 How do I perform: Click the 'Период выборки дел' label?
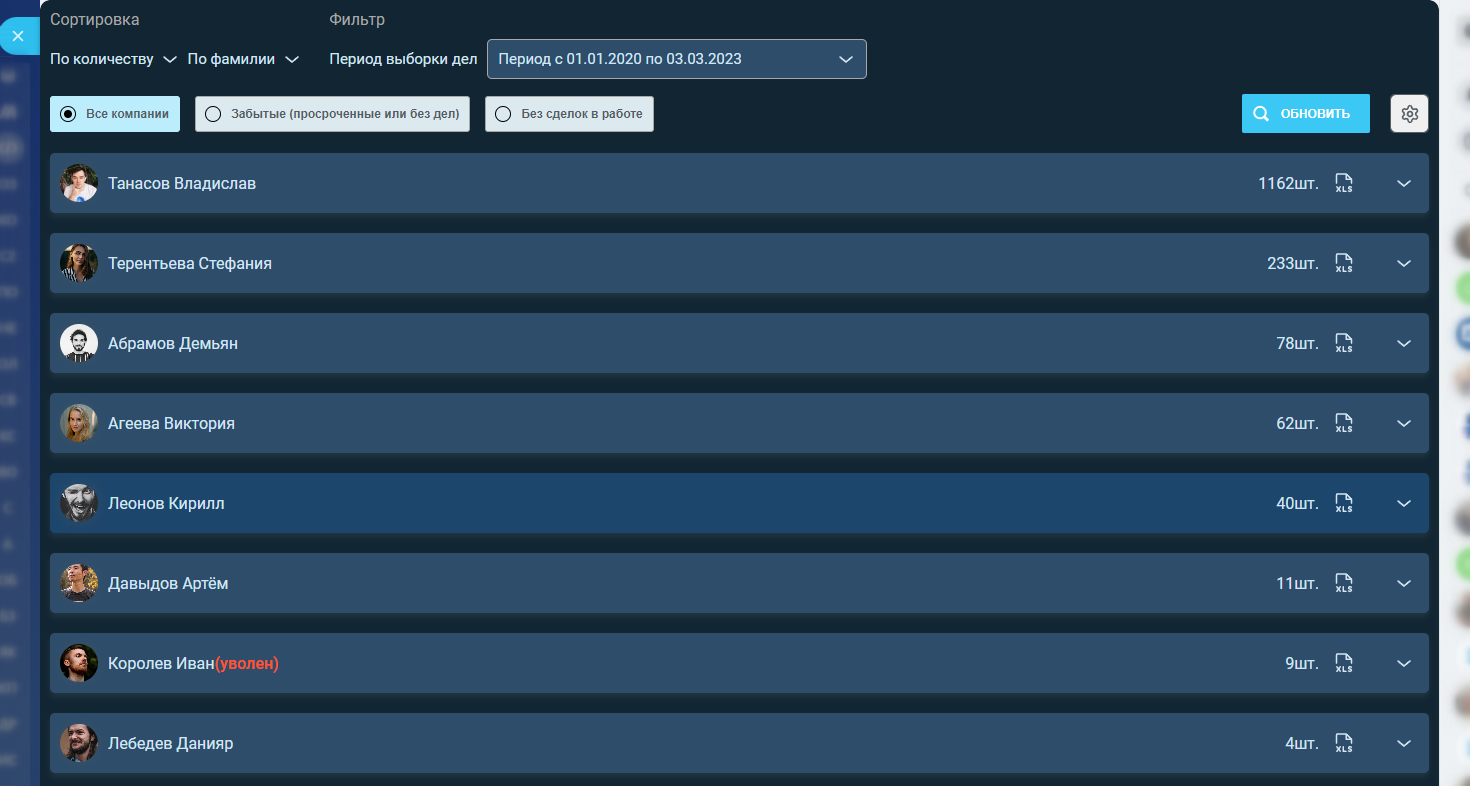pyautogui.click(x=403, y=59)
